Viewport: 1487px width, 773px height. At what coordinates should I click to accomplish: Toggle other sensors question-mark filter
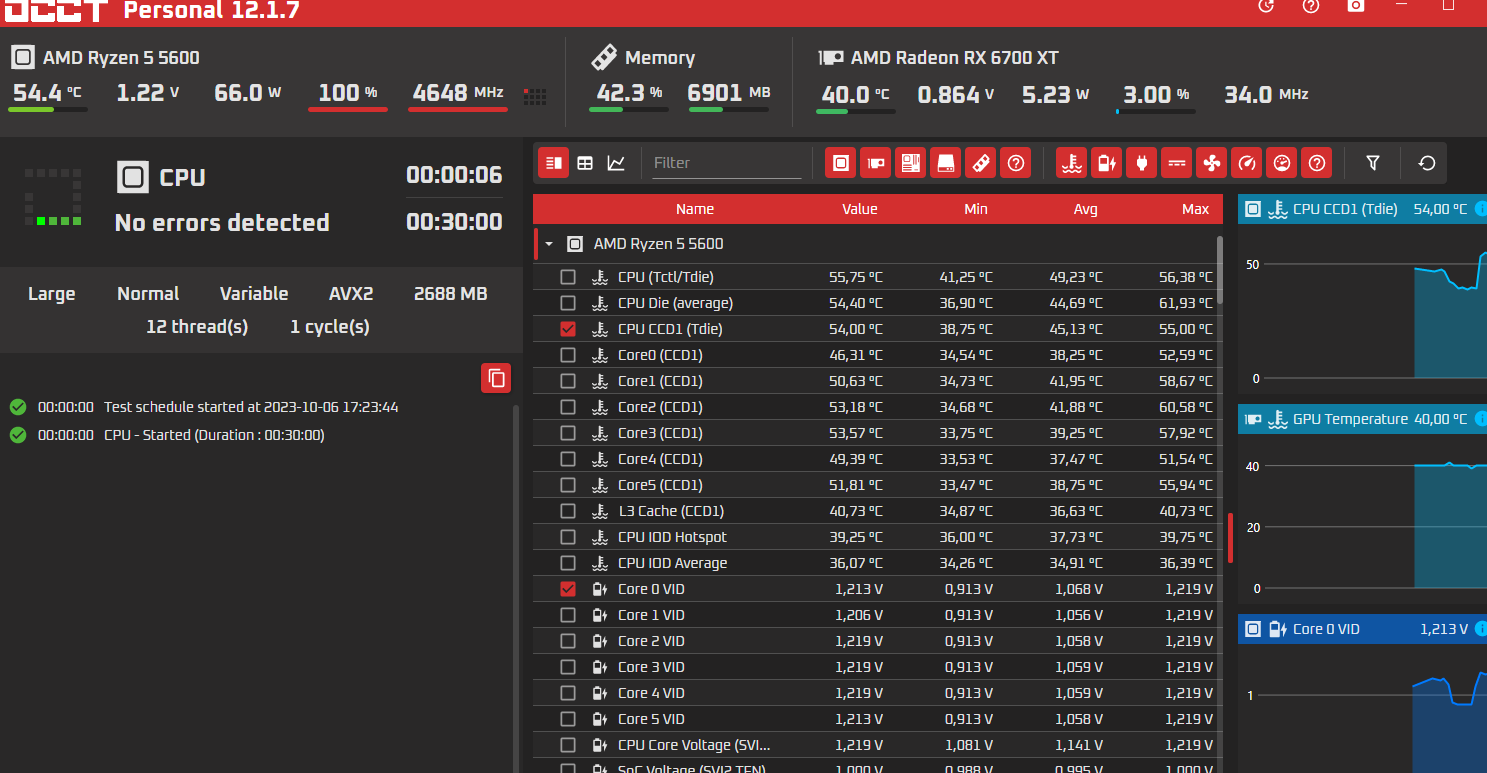1317,163
